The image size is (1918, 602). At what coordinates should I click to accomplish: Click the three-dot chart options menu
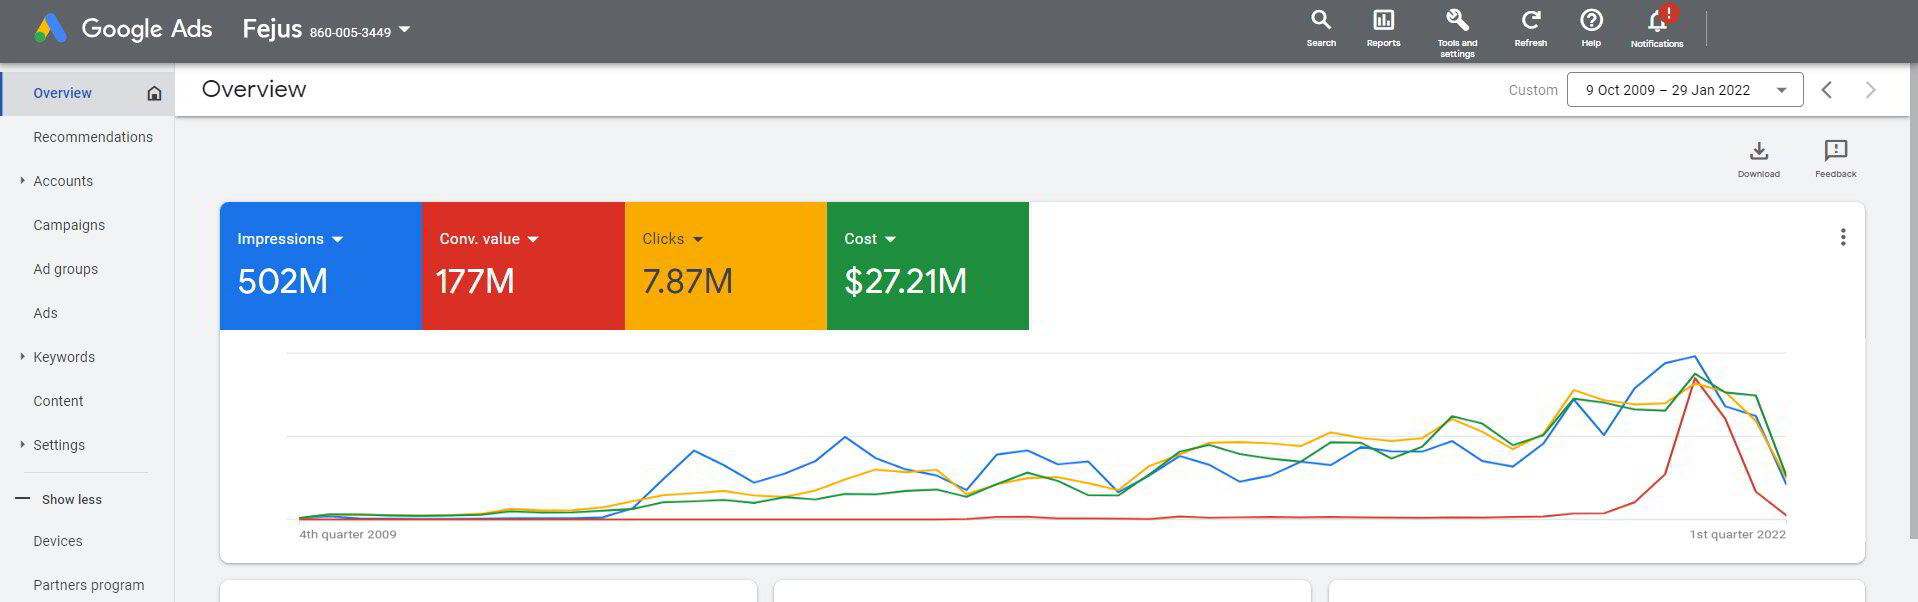click(x=1842, y=237)
